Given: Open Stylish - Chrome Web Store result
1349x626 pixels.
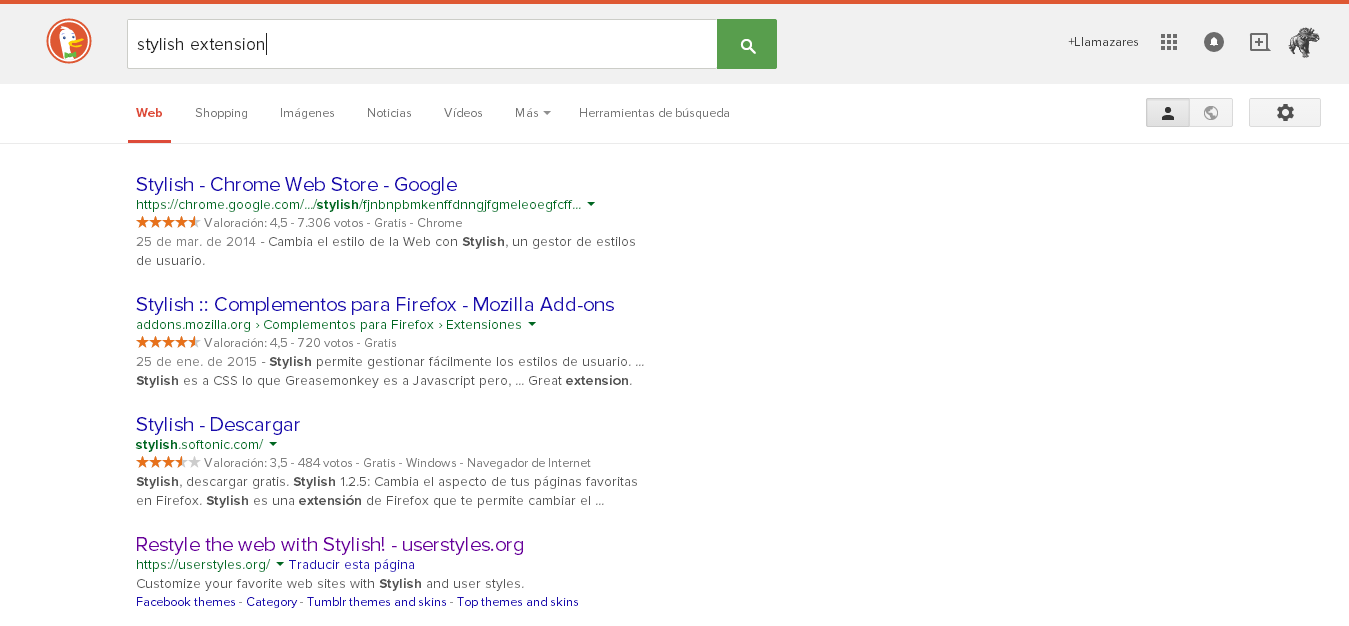Looking at the screenshot, I should click(x=296, y=184).
